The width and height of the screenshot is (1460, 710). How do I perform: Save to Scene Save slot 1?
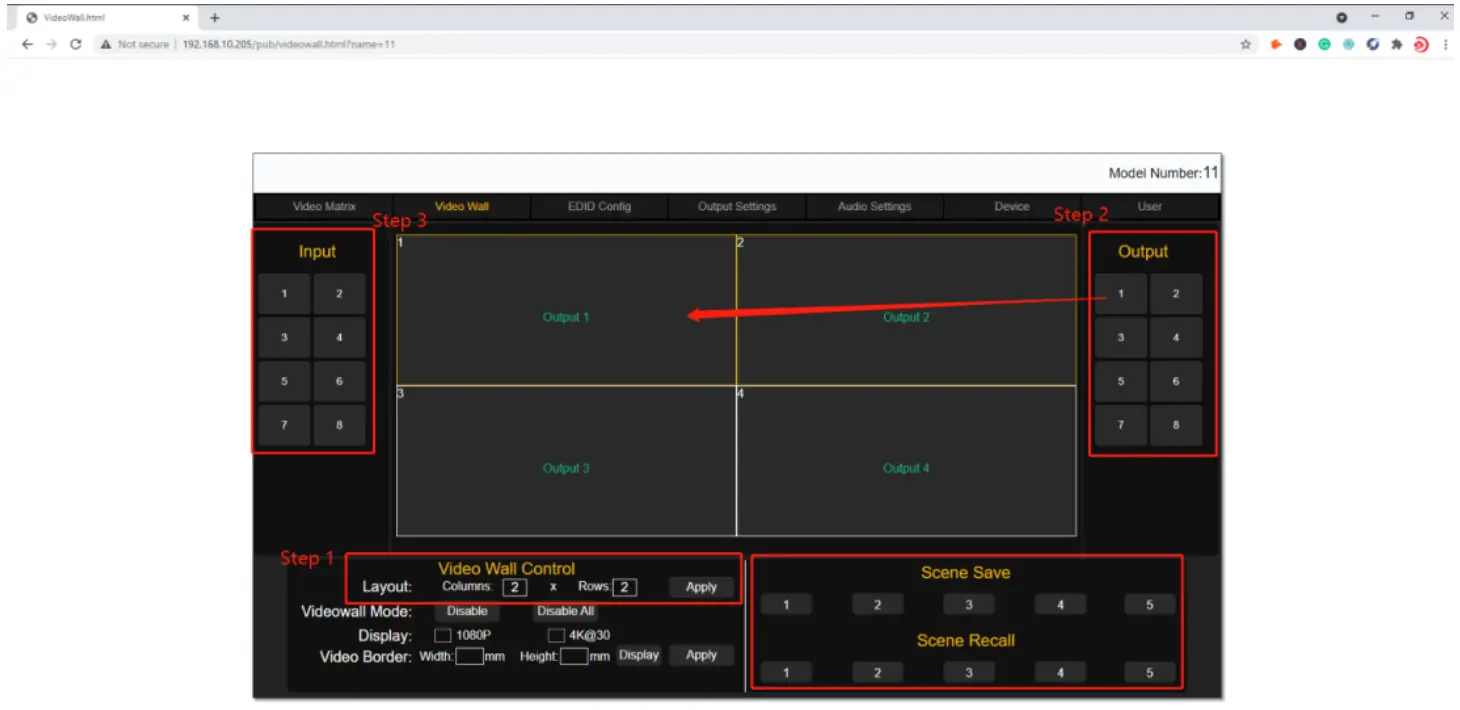point(786,605)
